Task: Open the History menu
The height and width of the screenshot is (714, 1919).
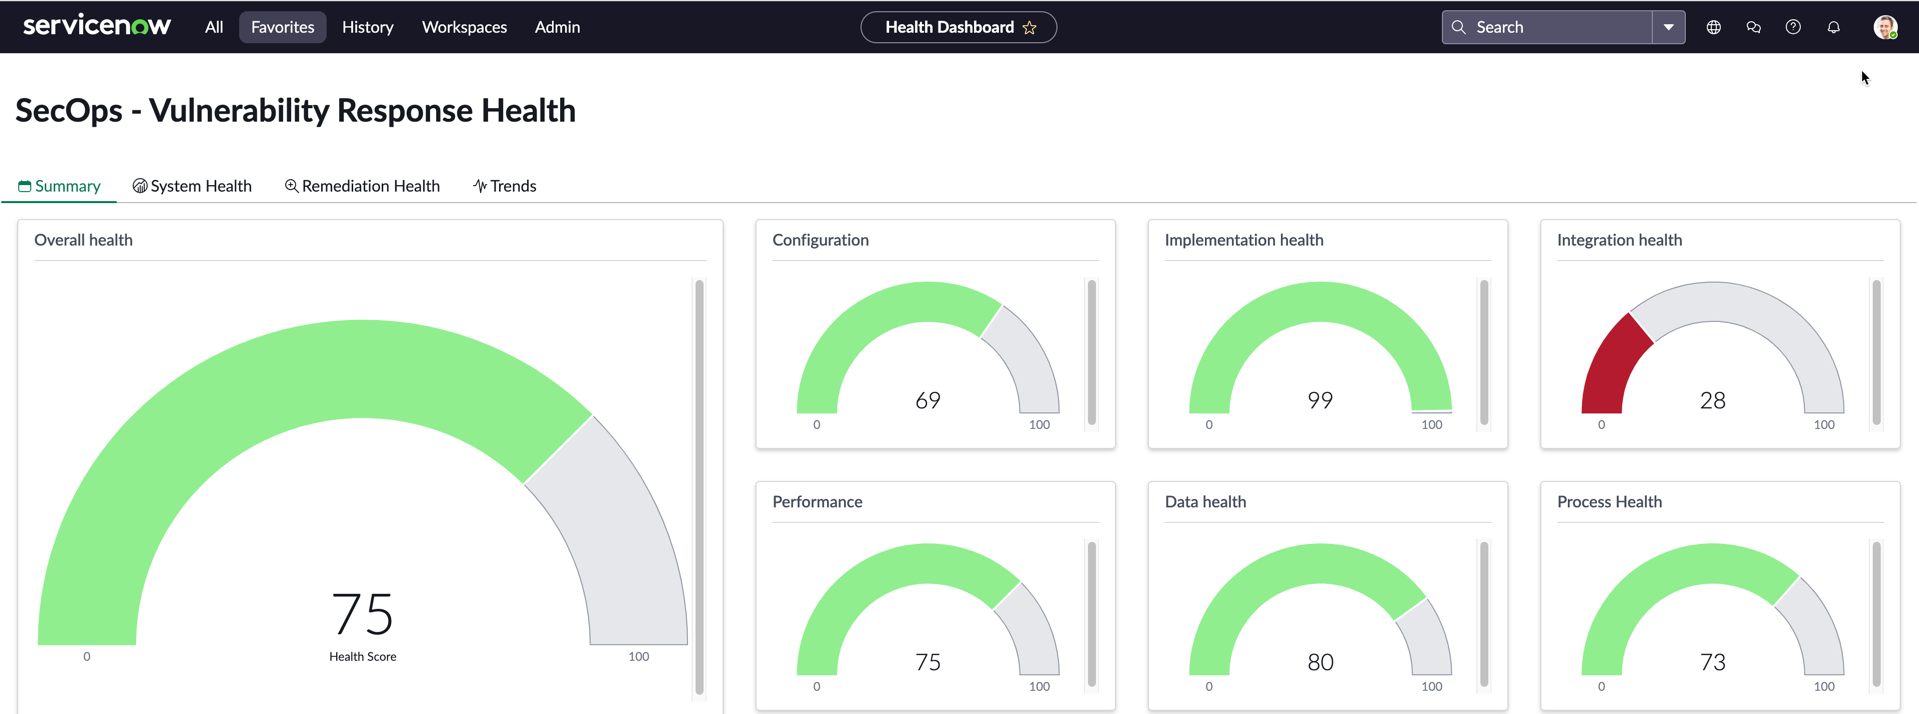Action: click(367, 27)
